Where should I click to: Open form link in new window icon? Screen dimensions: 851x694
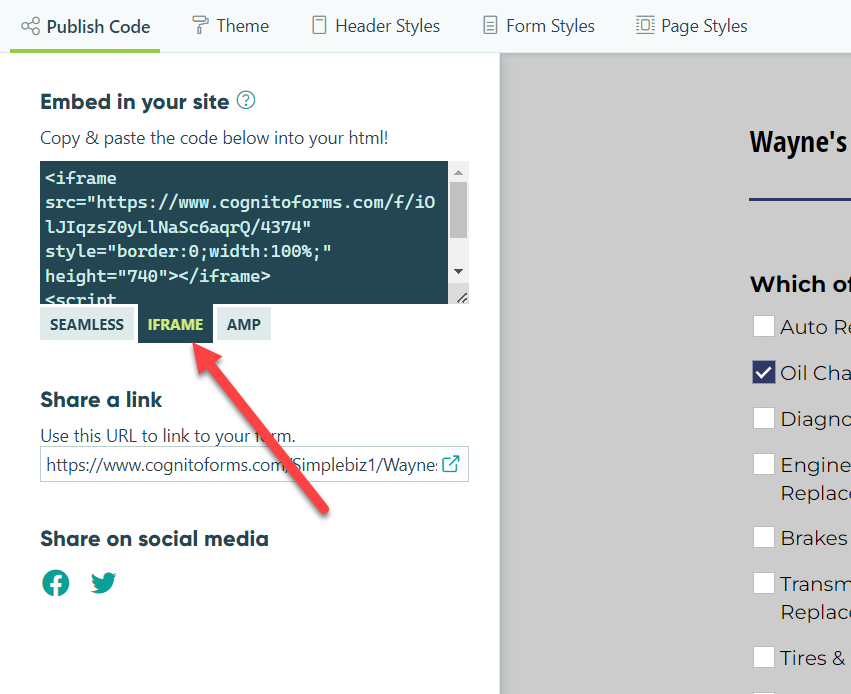point(451,464)
